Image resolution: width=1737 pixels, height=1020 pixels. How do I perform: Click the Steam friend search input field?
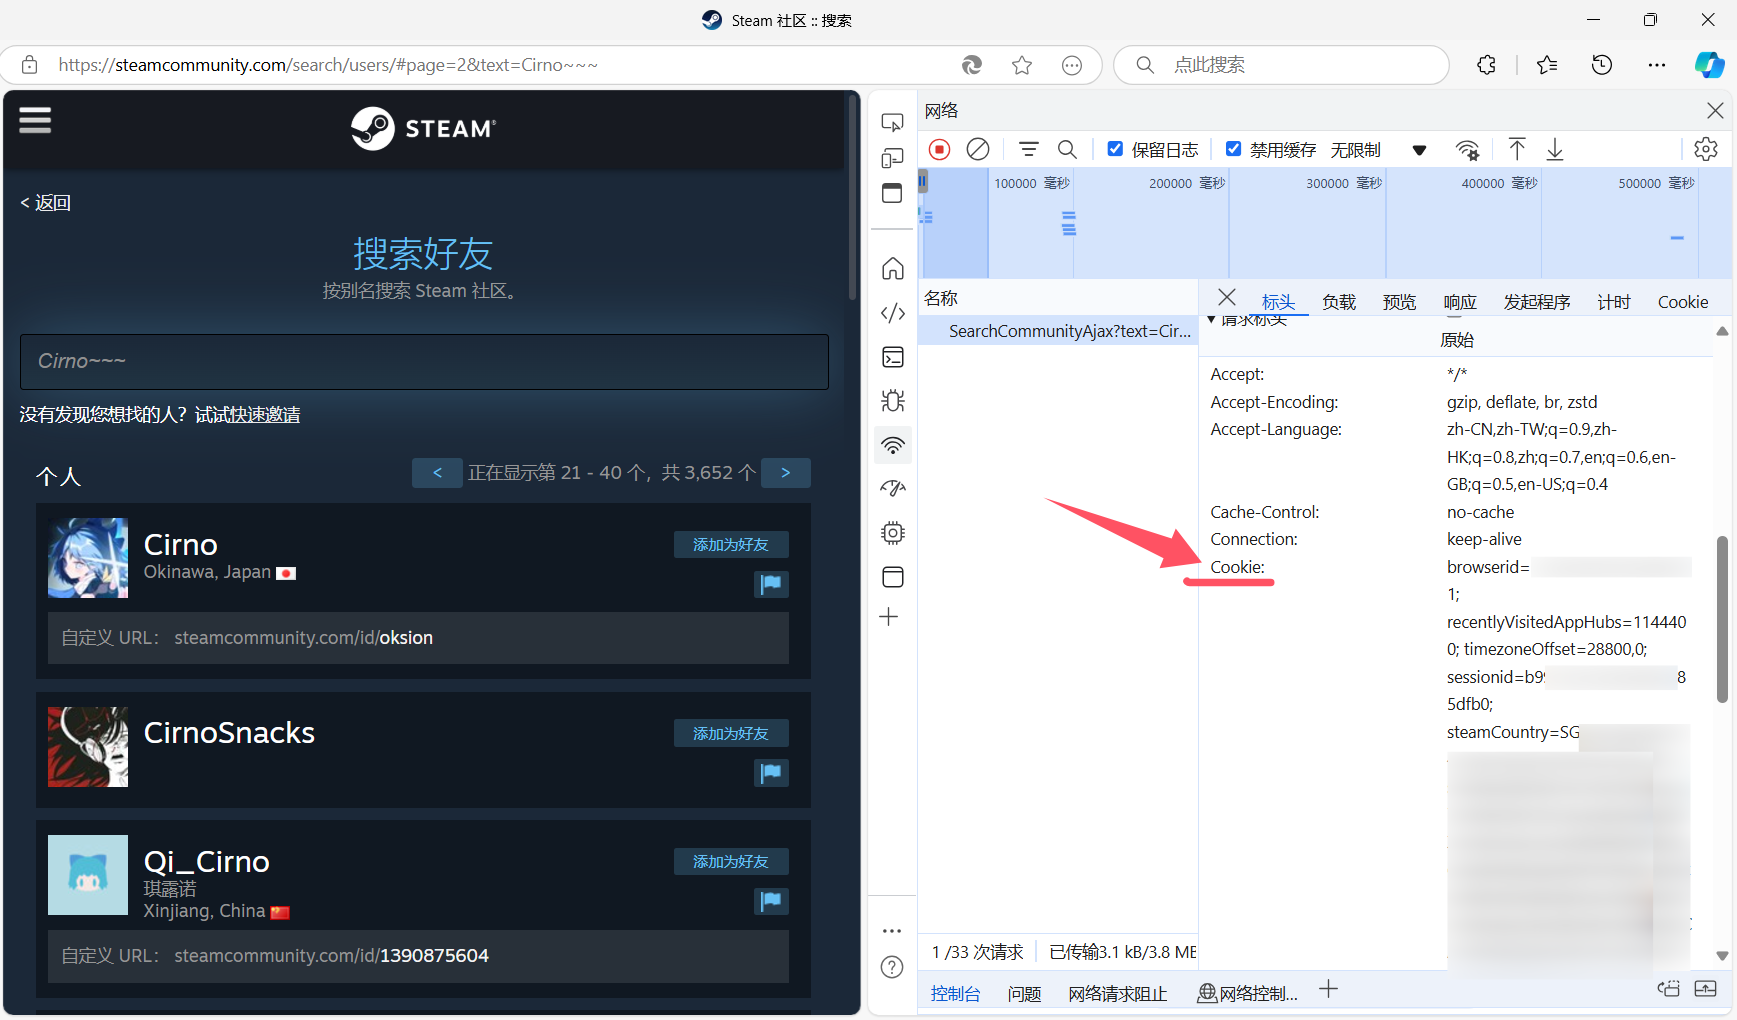(x=424, y=362)
